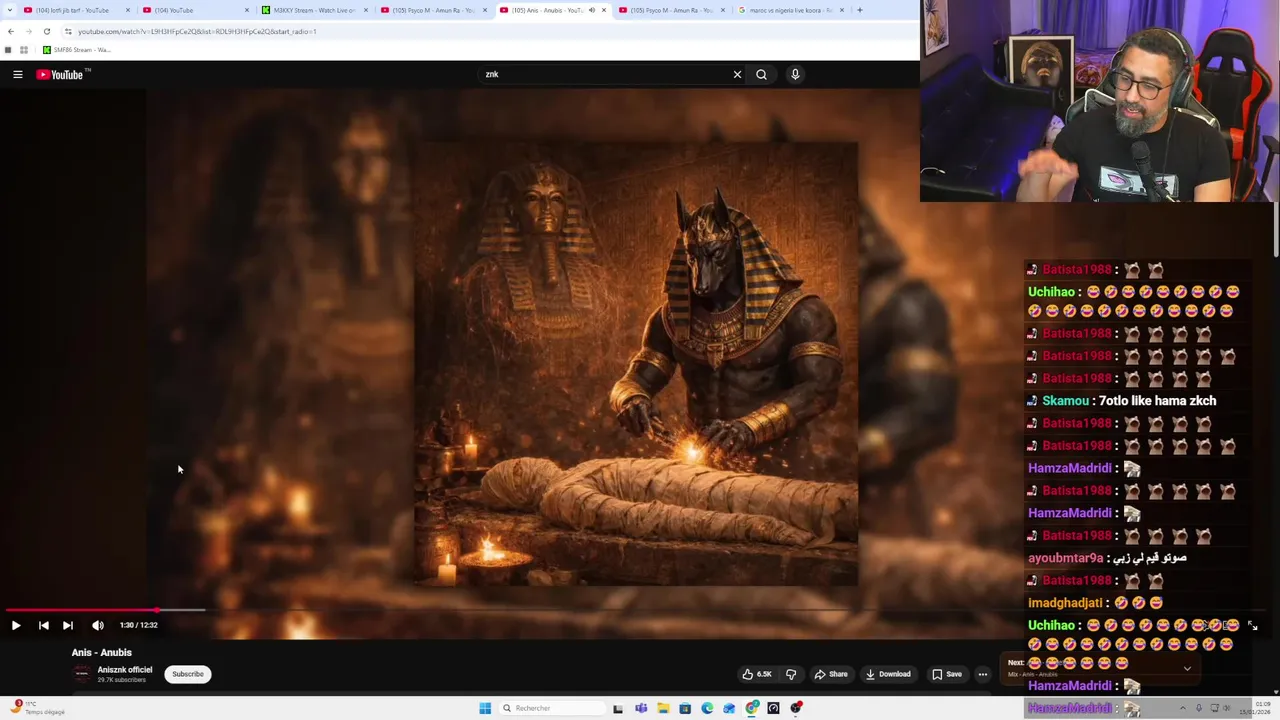Mute the tab using its audio speaker icon
1280x720 pixels.
click(591, 10)
